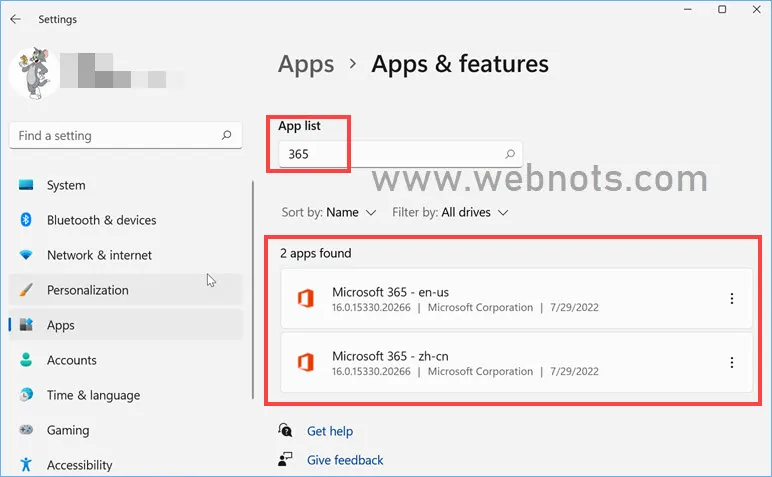The height and width of the screenshot is (477, 772).
Task: Click the magnifier icon in Find a setting
Action: coord(227,136)
